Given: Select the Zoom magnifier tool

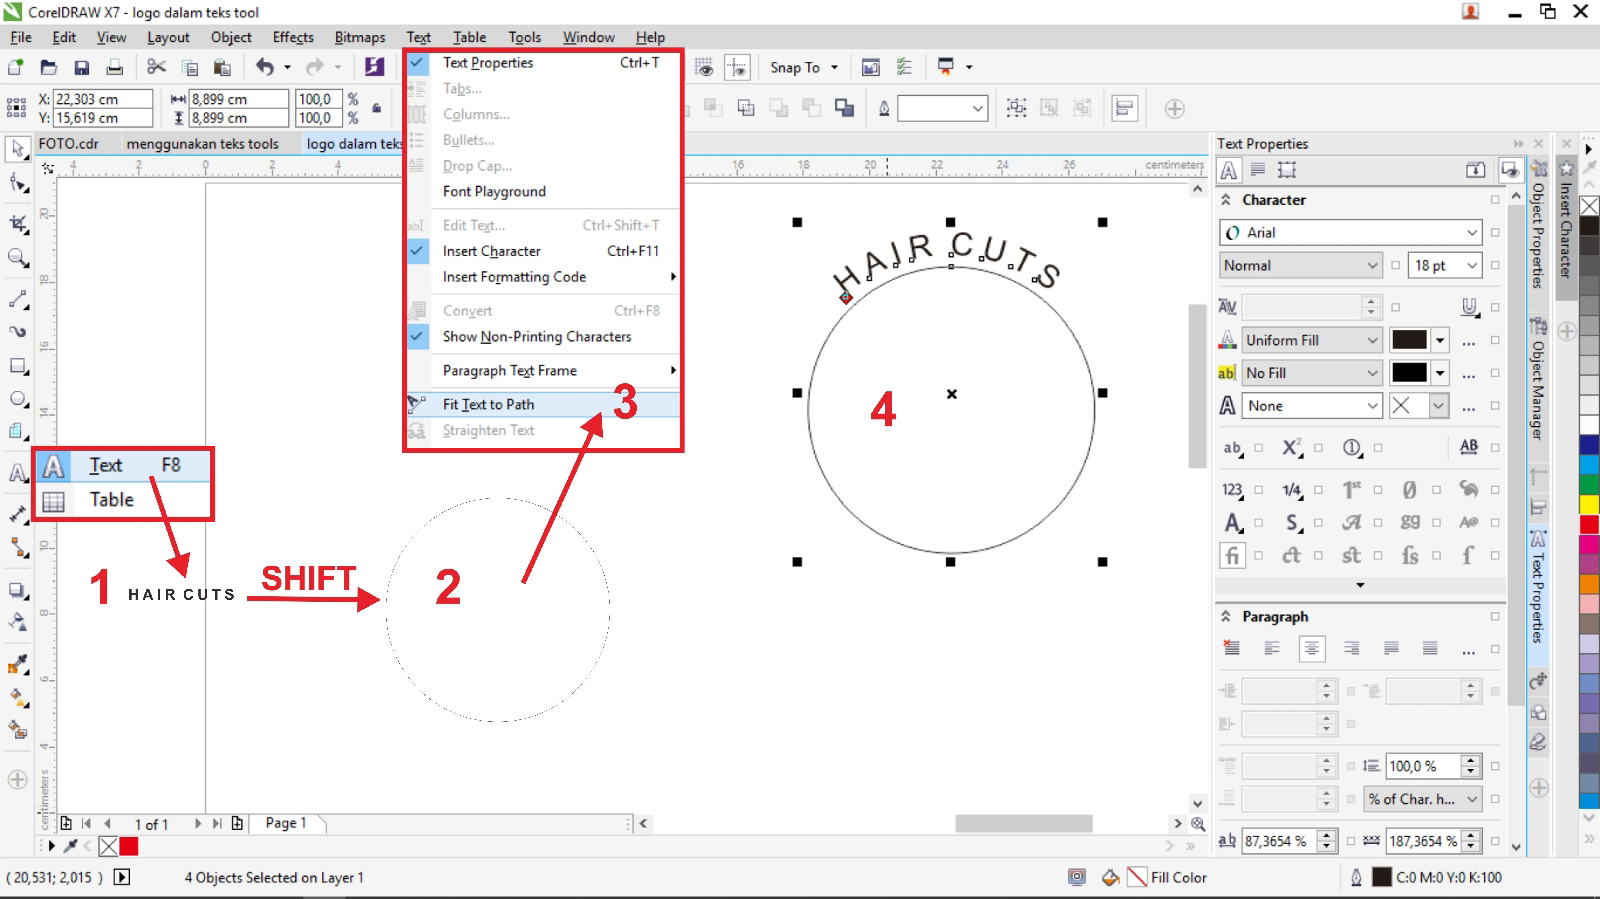Looking at the screenshot, I should [x=18, y=258].
